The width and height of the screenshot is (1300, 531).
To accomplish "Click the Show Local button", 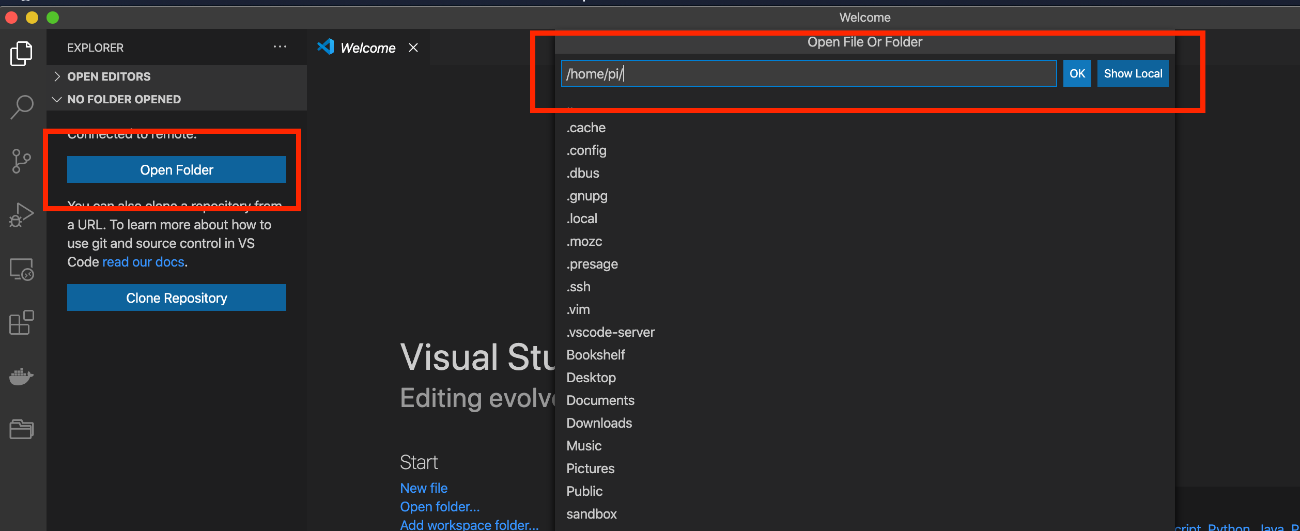I will (1133, 74).
